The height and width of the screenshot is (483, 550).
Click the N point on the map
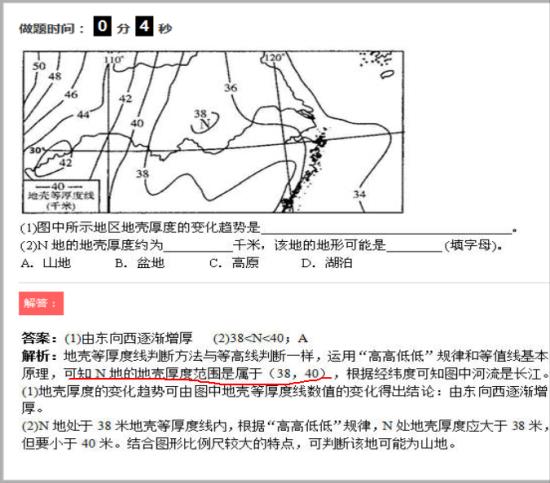click(205, 124)
